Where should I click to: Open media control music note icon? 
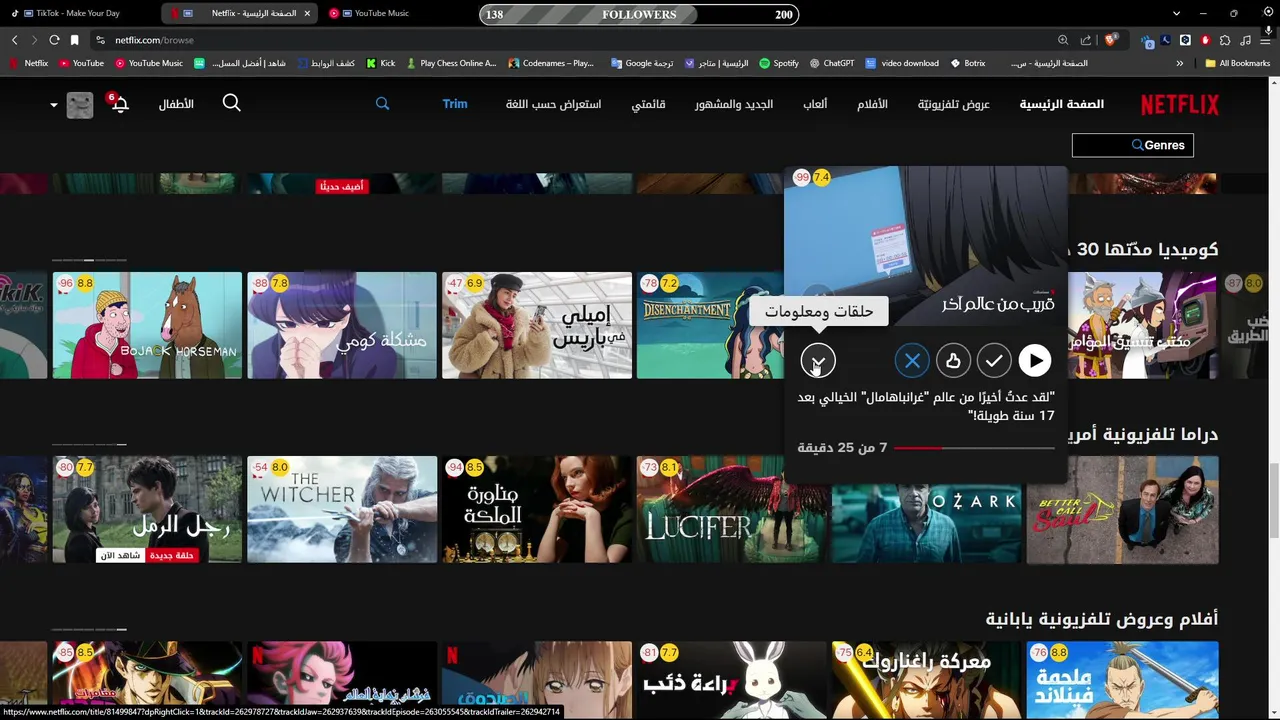click(1245, 40)
